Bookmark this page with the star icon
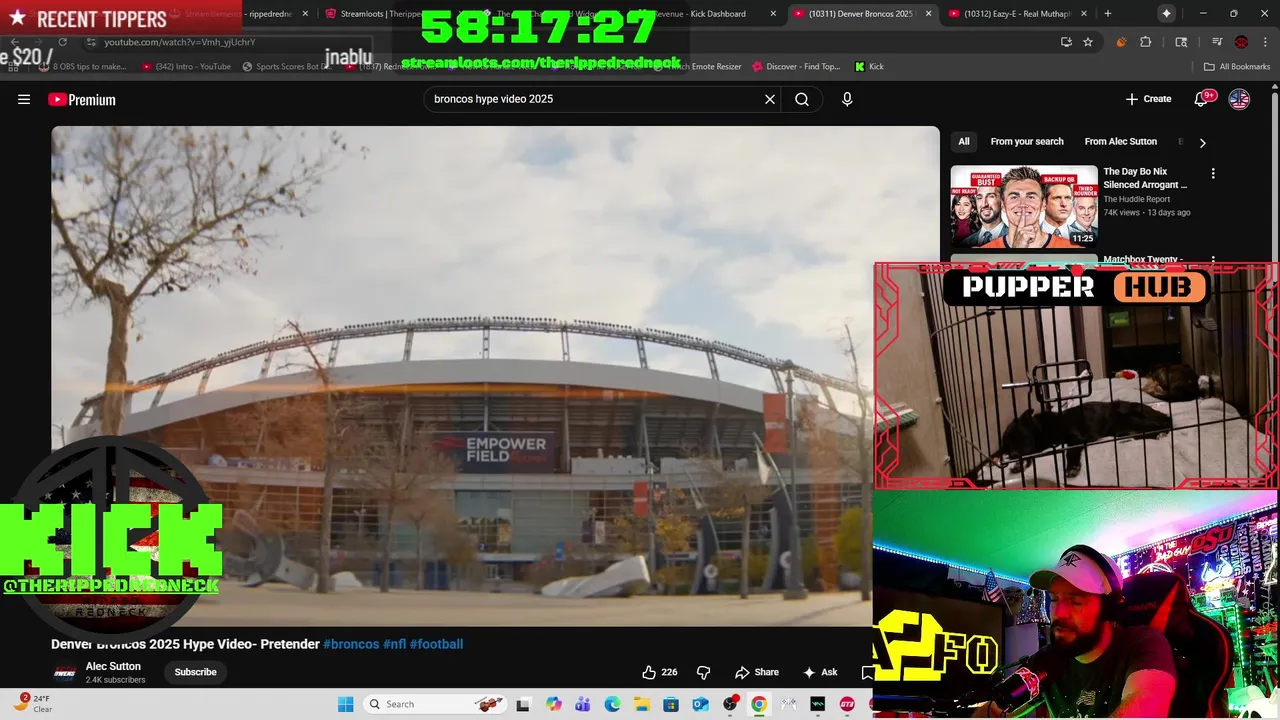Screen dimensions: 1280x720 point(1088,42)
